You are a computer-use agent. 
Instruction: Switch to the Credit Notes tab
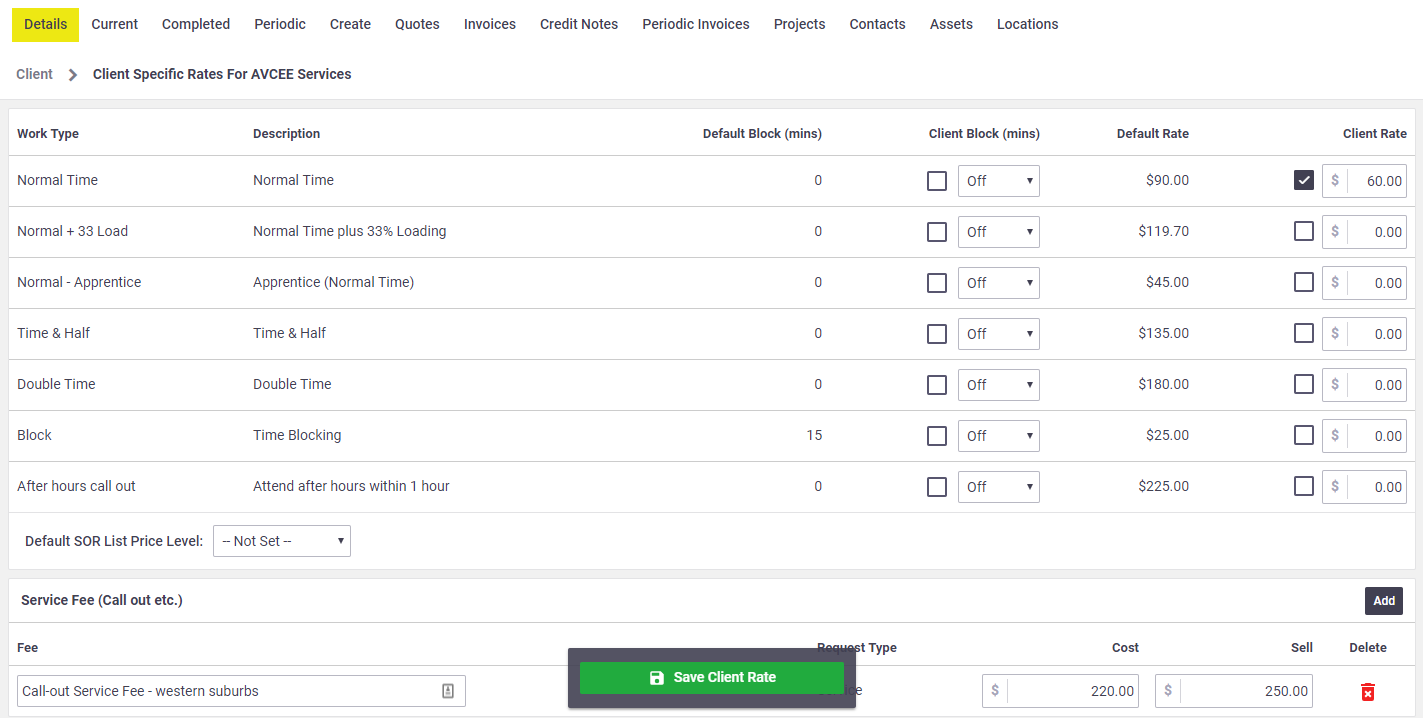coord(579,24)
